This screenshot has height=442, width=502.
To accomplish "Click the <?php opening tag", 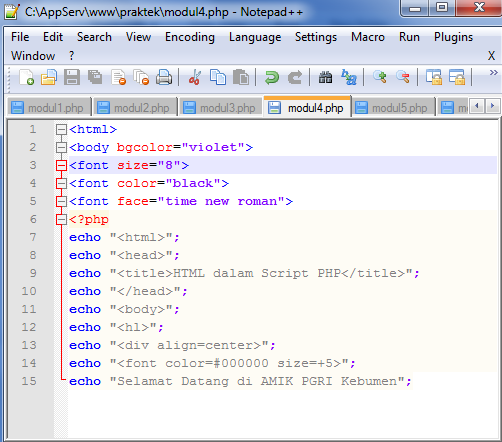I will coord(89,219).
